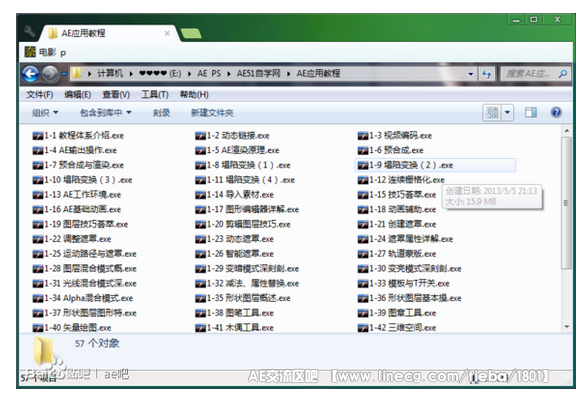Image resolution: width=584 pixels, height=393 pixels.
Task: Click icon of 1-10 塌陷变换 (3).exe
Action: click(x=38, y=180)
